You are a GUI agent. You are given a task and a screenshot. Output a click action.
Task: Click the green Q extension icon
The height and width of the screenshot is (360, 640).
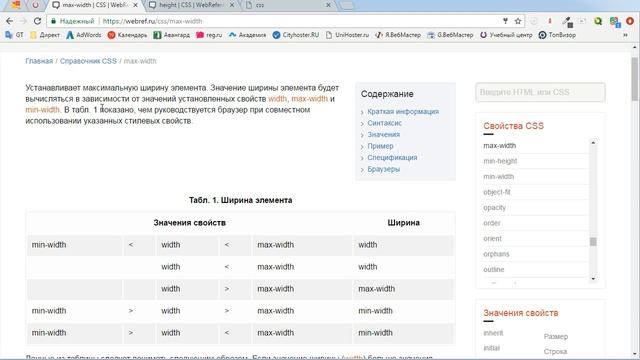(x=598, y=21)
